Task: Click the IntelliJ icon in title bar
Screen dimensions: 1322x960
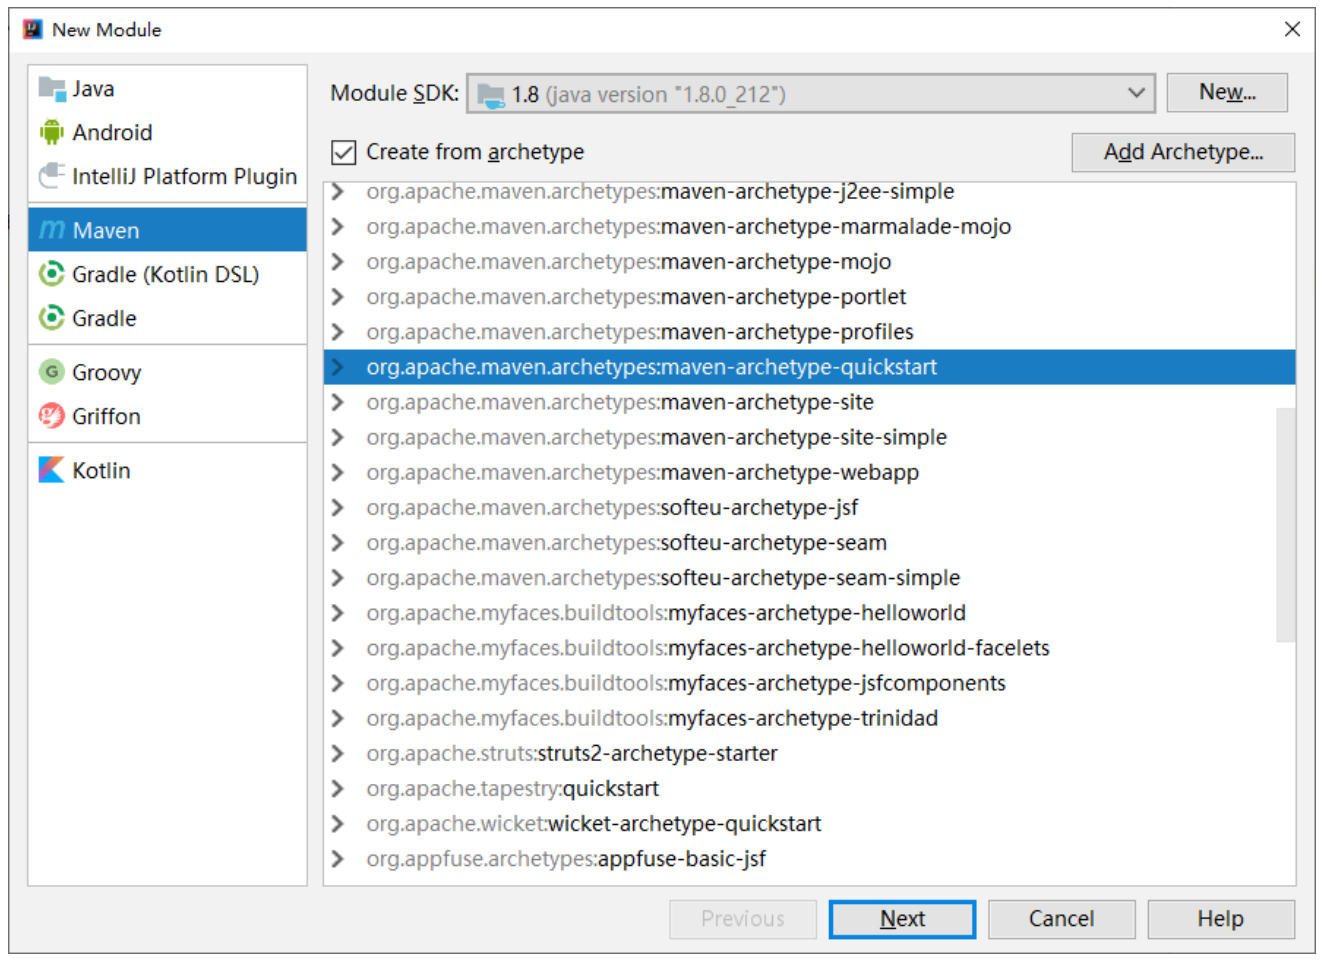Action: 33,29
